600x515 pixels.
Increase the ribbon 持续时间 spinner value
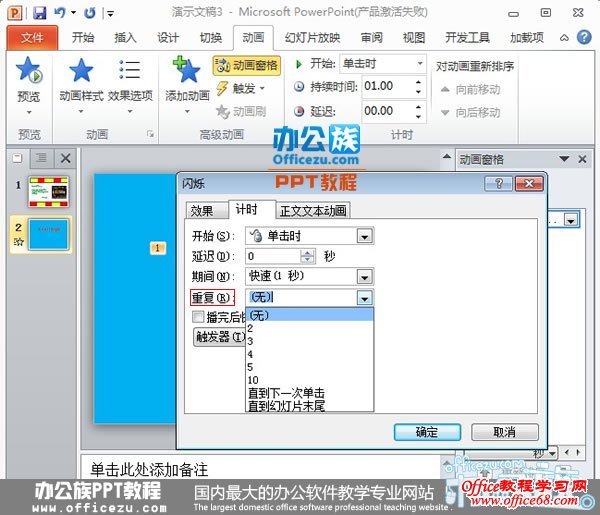point(418,82)
